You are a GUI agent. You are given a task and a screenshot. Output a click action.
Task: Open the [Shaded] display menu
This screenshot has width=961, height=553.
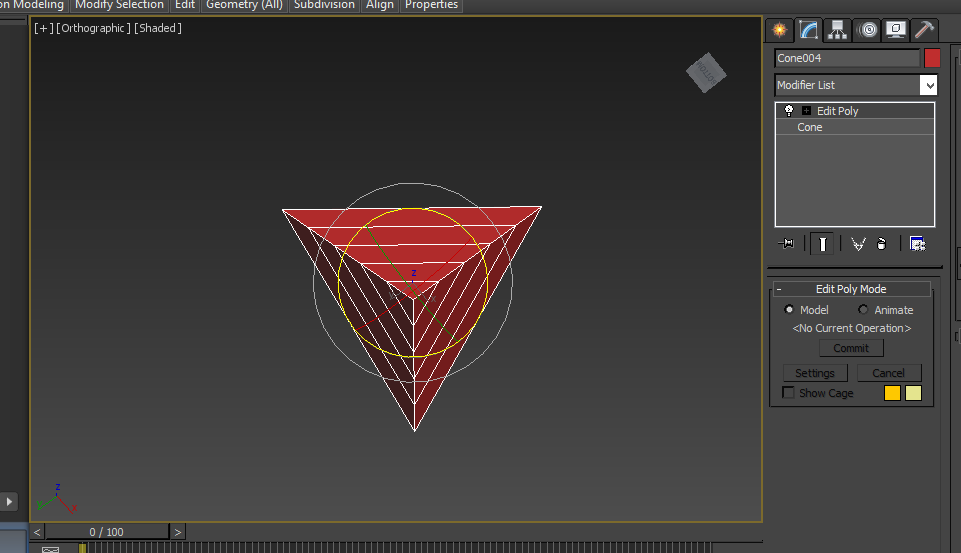[158, 28]
